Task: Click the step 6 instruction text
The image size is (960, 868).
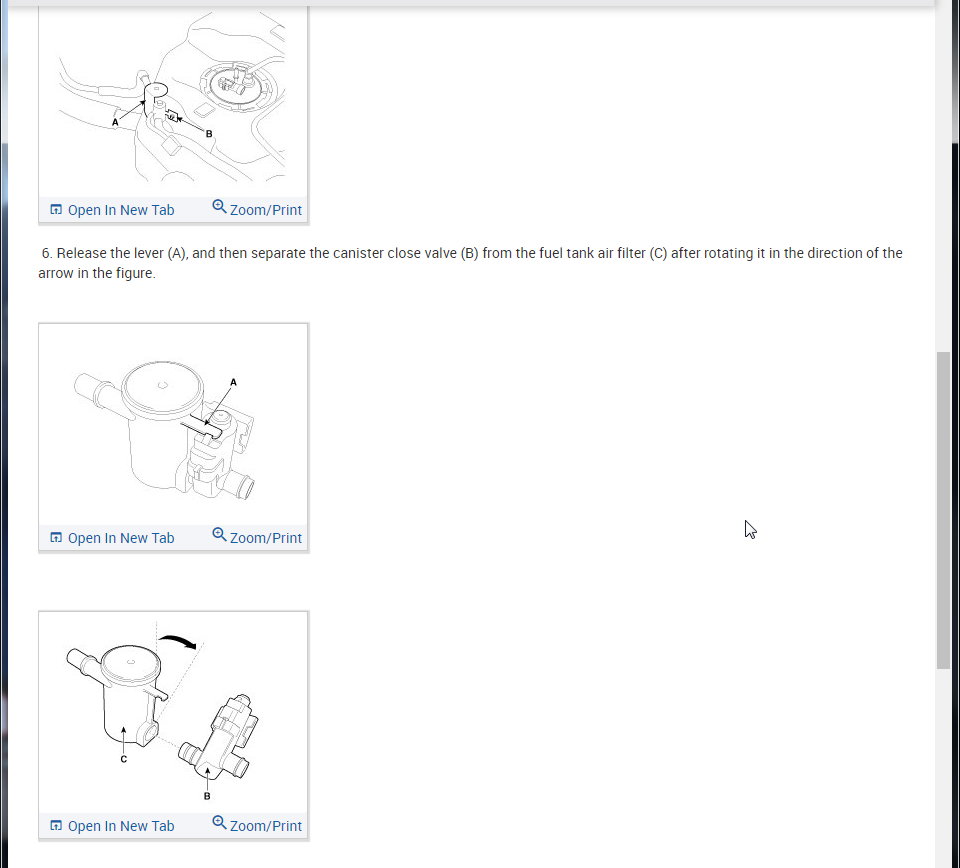Action: [x=470, y=263]
